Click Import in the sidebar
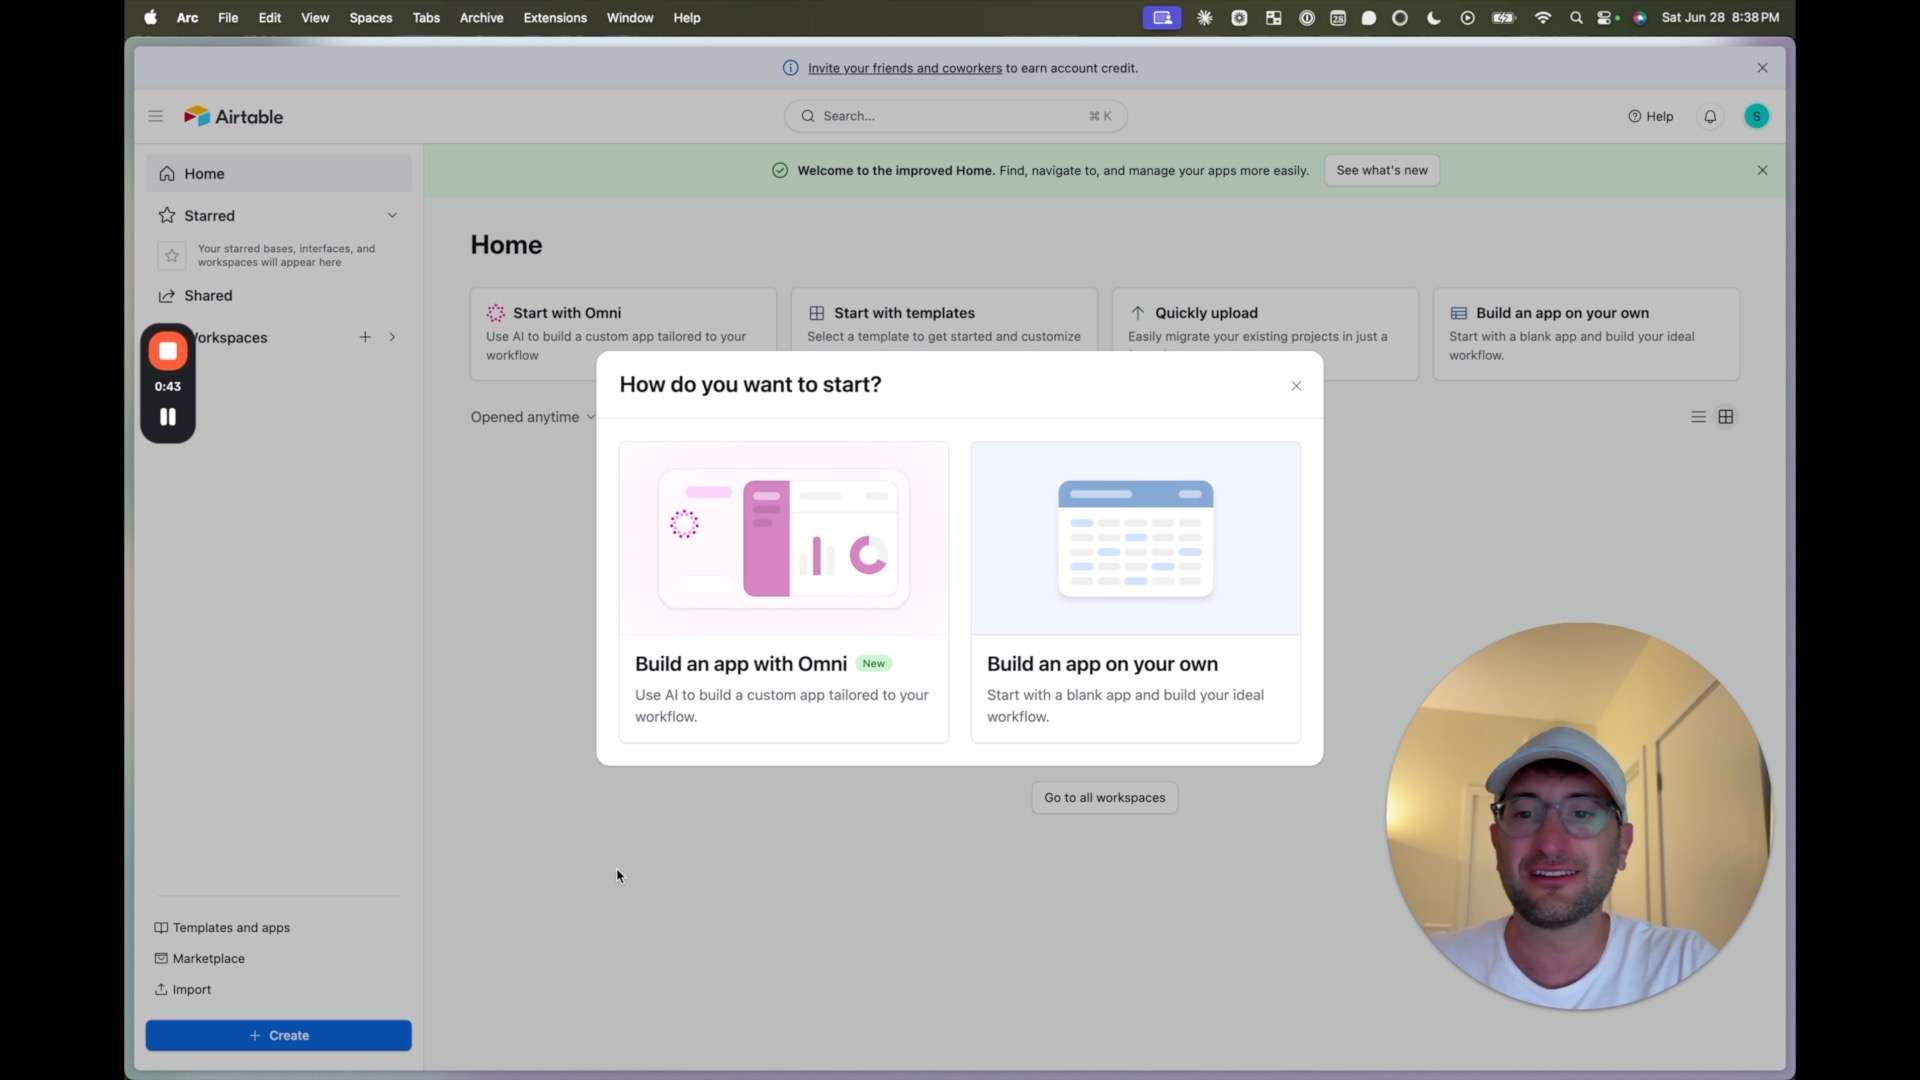The image size is (1920, 1080). [x=183, y=990]
